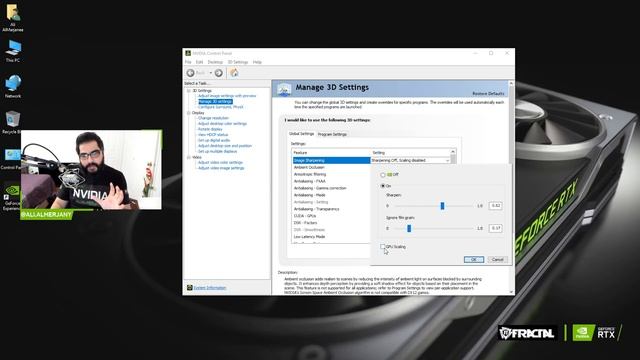640x360 pixels.
Task: Open the Back history dropdown arrow
Action: (x=211, y=73)
